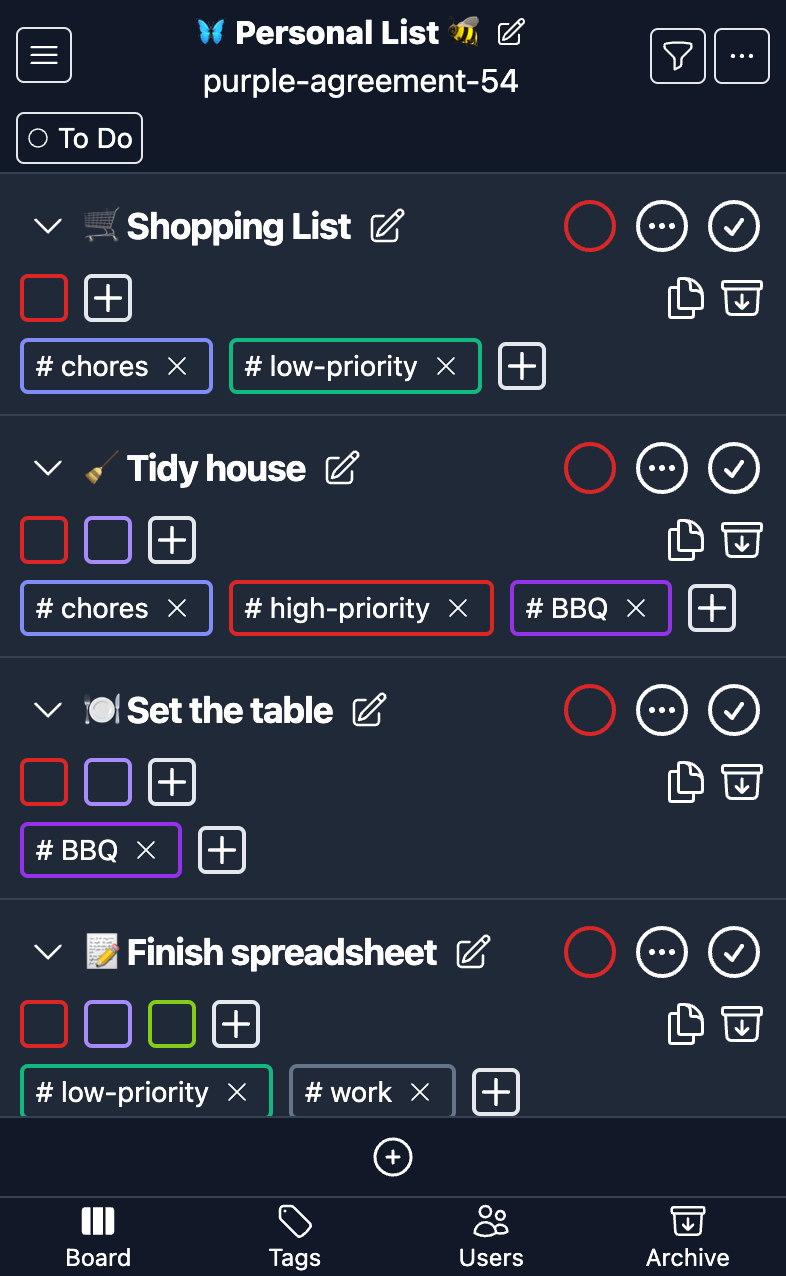Add a tag to Set the table
The height and width of the screenshot is (1276, 786).
(x=222, y=850)
